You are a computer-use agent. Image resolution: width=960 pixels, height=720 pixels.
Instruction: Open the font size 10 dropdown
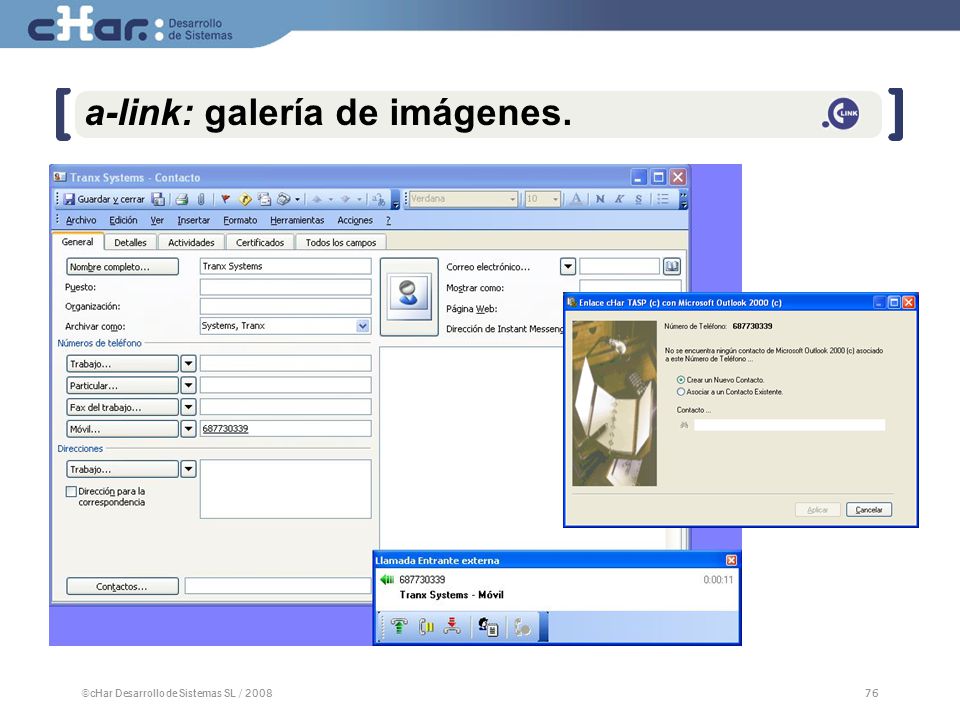[x=555, y=199]
